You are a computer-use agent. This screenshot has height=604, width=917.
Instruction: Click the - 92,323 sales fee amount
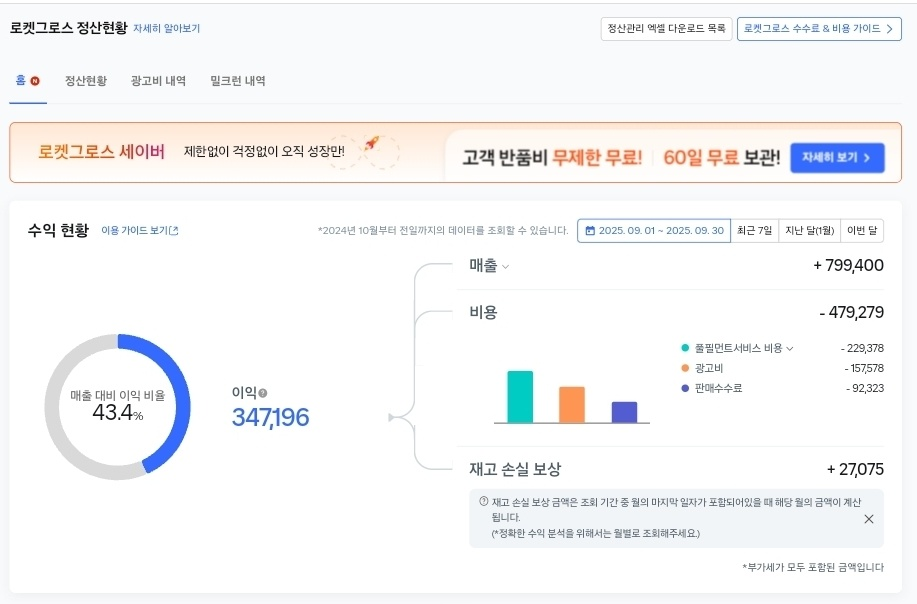[865, 388]
